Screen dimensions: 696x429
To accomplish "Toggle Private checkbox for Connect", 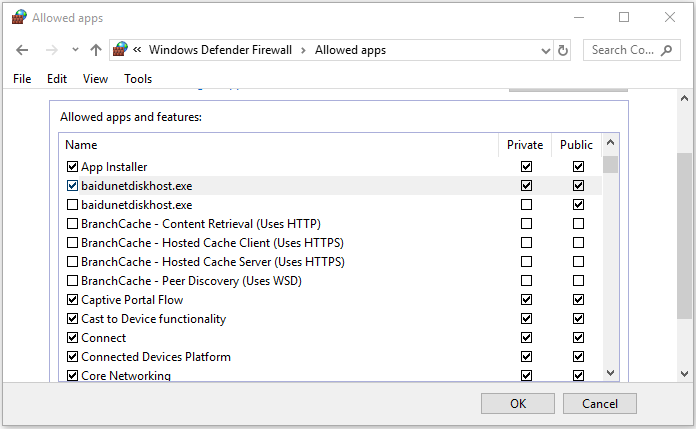I will point(526,338).
